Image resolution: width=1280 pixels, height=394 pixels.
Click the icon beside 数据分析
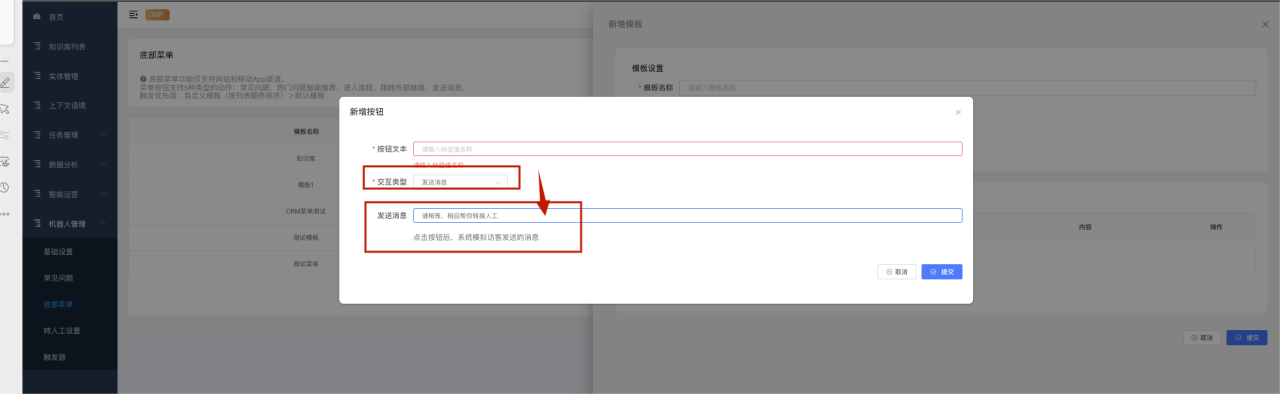pos(37,164)
